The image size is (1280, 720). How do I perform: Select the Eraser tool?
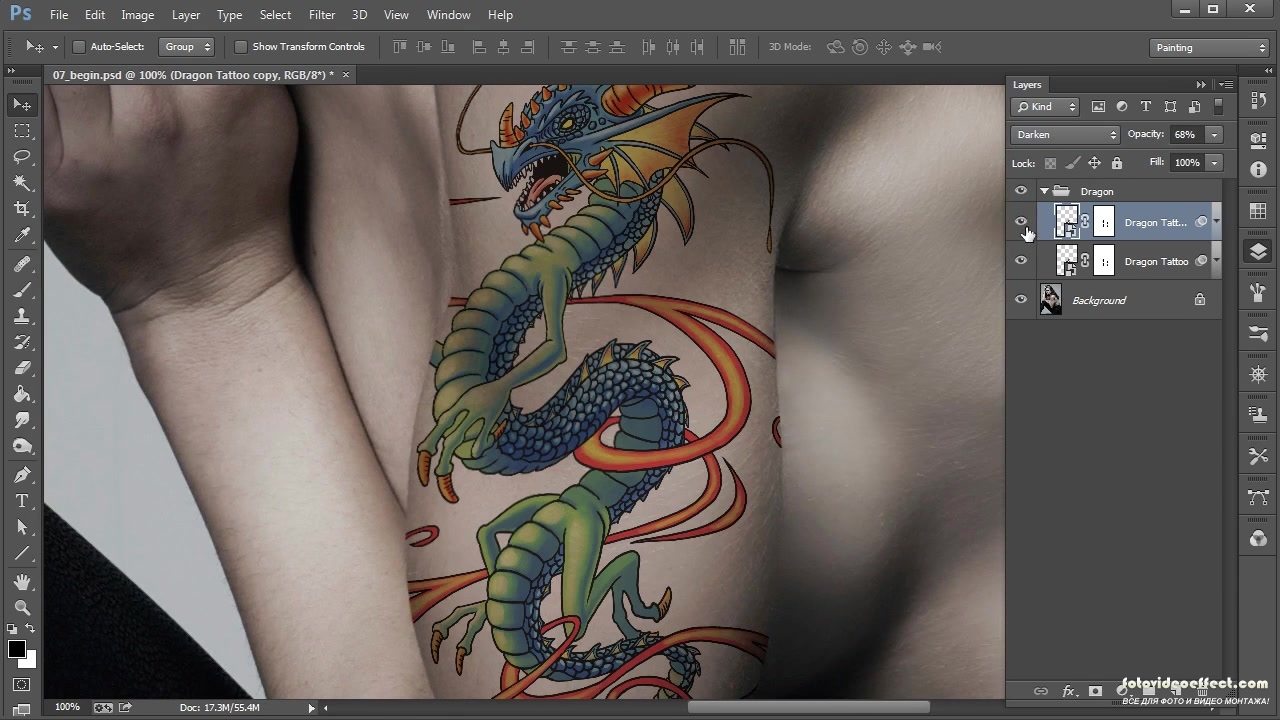pyautogui.click(x=22, y=368)
